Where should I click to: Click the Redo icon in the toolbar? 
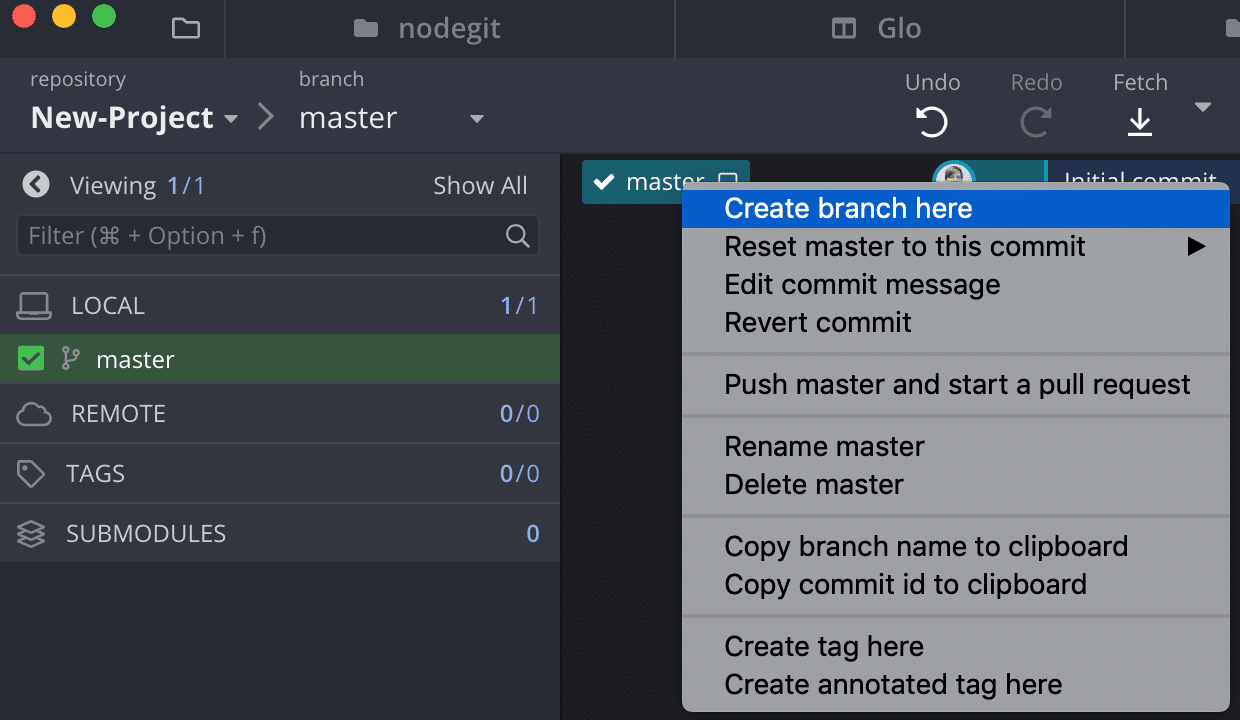[x=1035, y=120]
